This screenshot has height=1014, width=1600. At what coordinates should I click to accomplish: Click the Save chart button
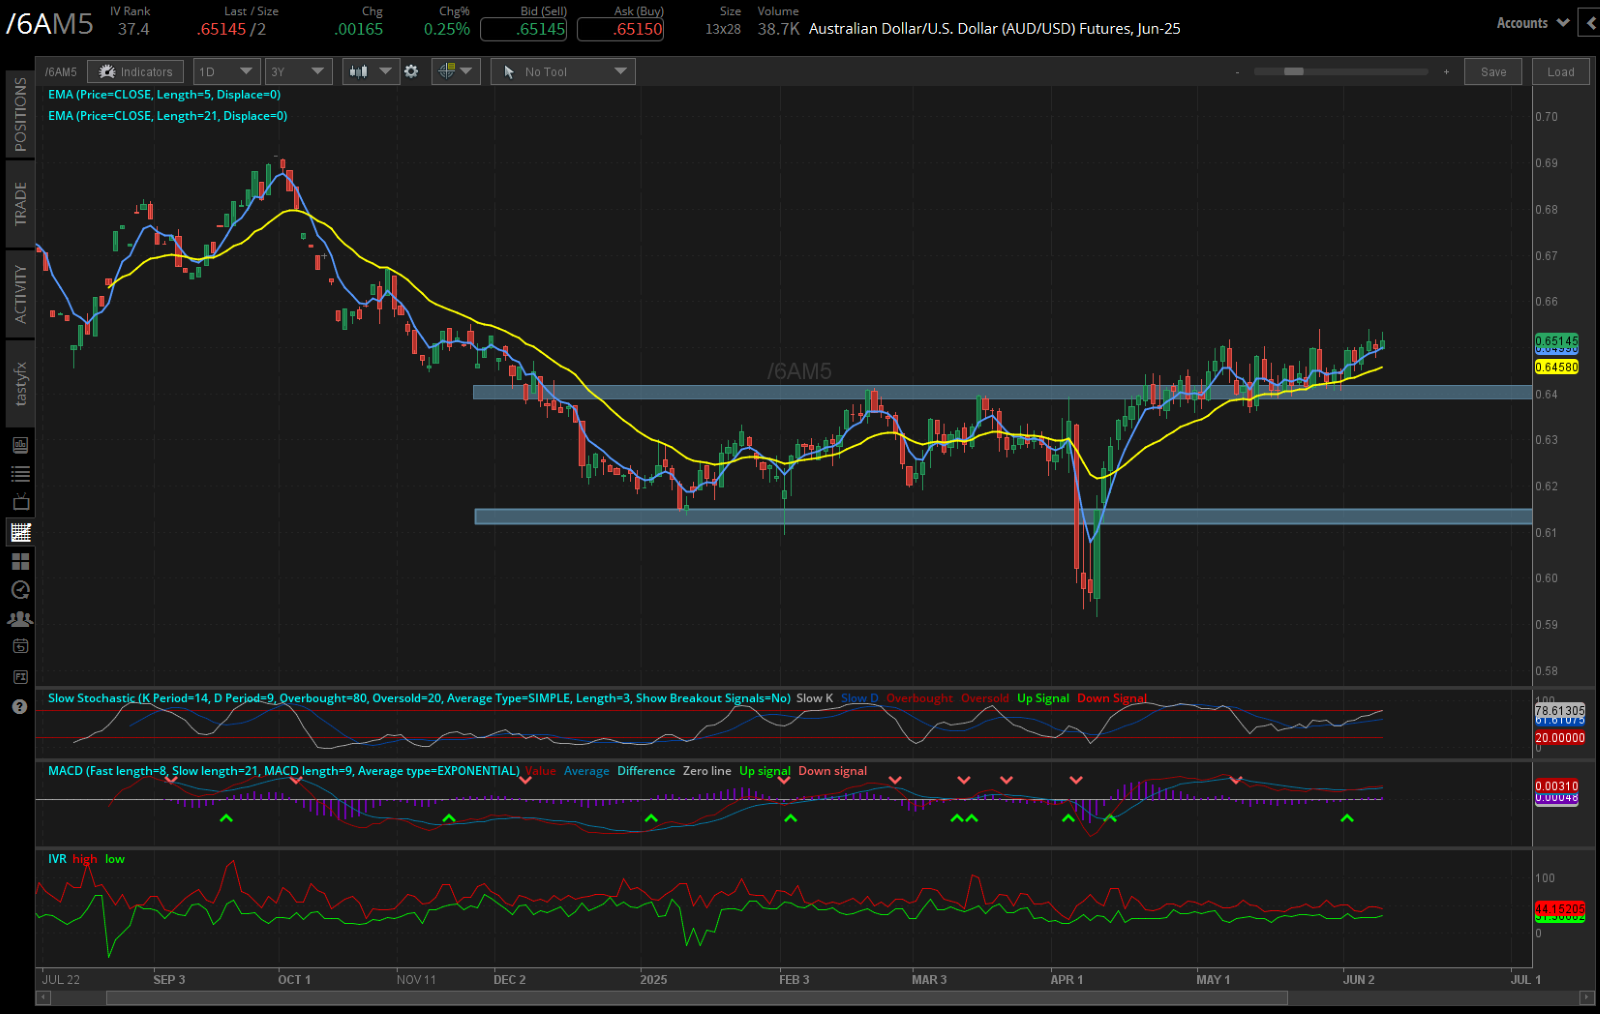point(1493,72)
